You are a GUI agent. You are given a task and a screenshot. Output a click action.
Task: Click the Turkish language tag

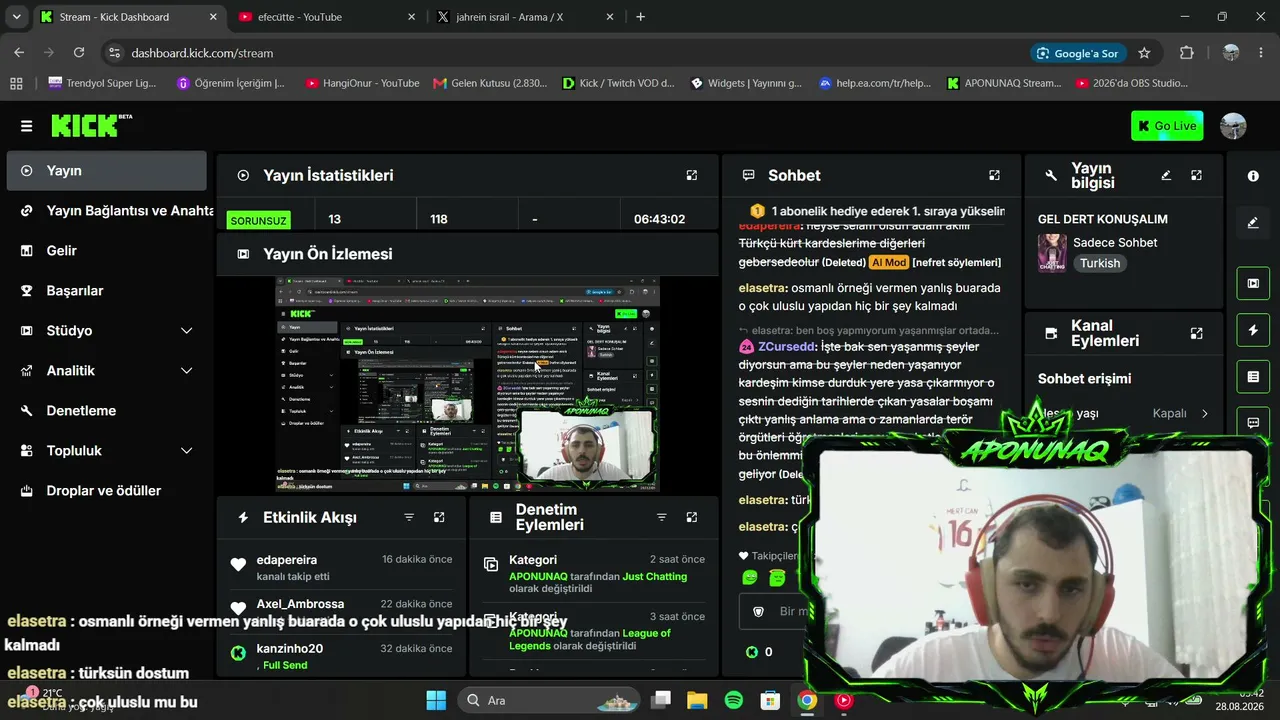coord(1099,263)
